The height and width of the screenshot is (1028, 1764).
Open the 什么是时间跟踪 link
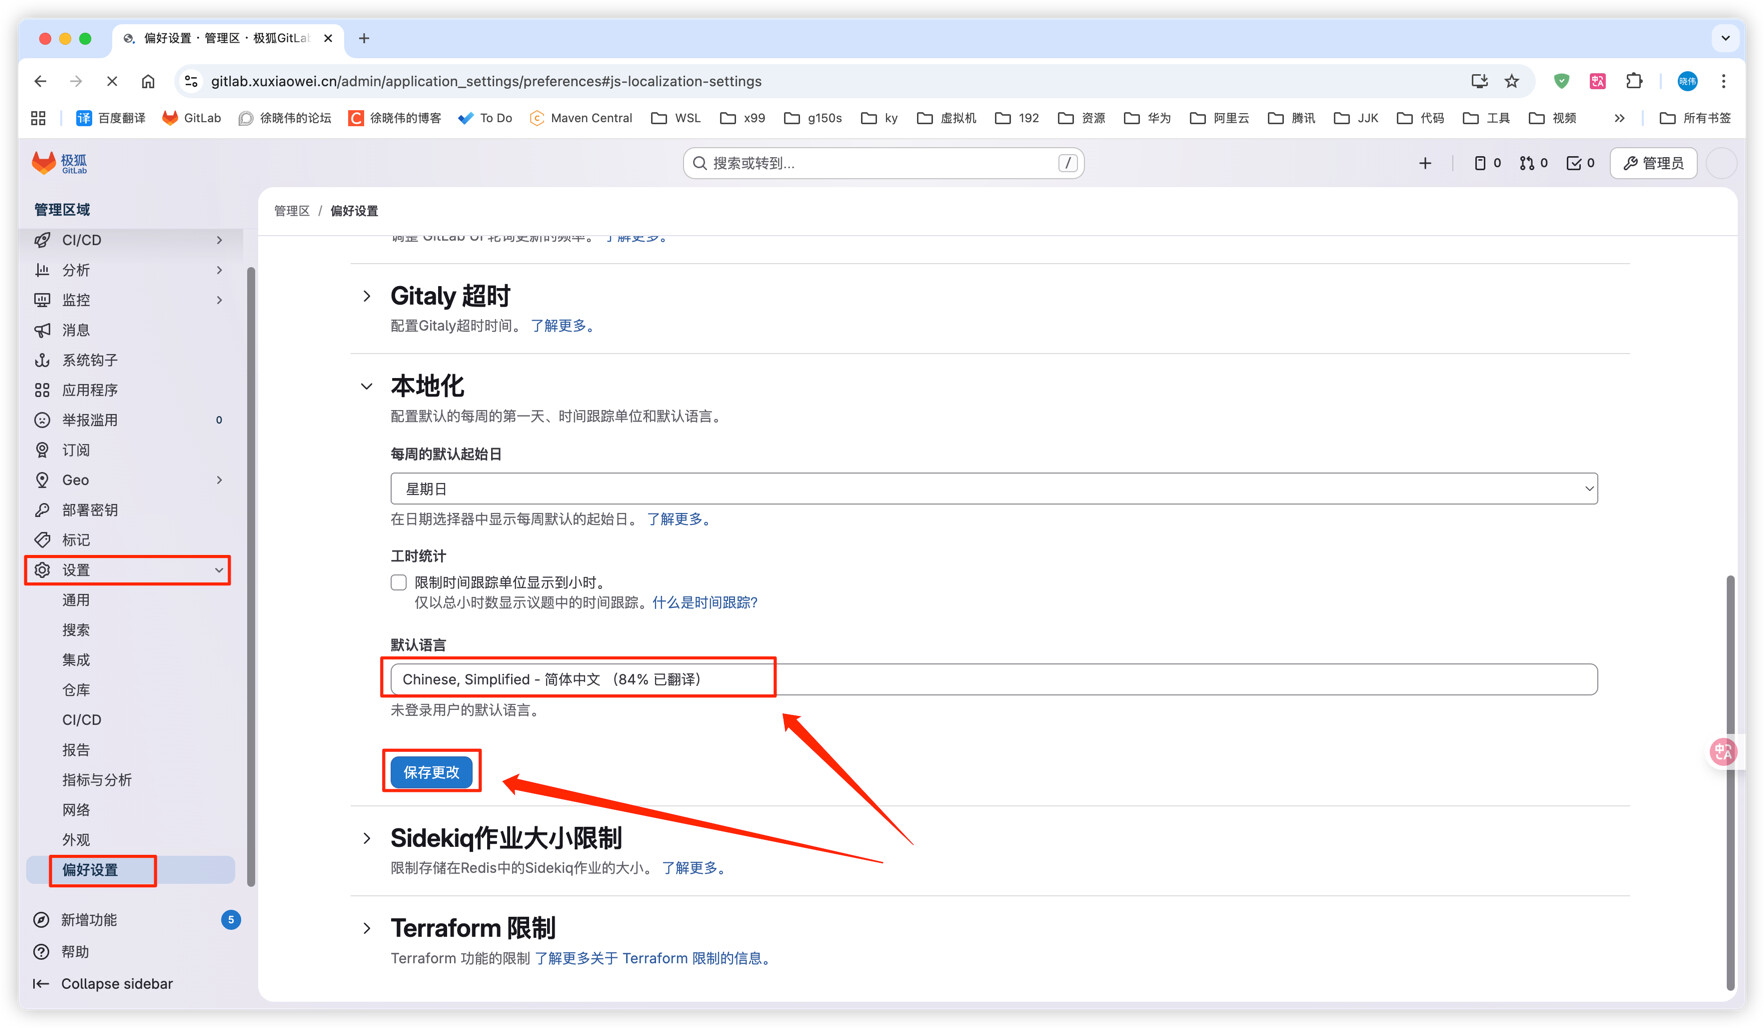tap(705, 602)
